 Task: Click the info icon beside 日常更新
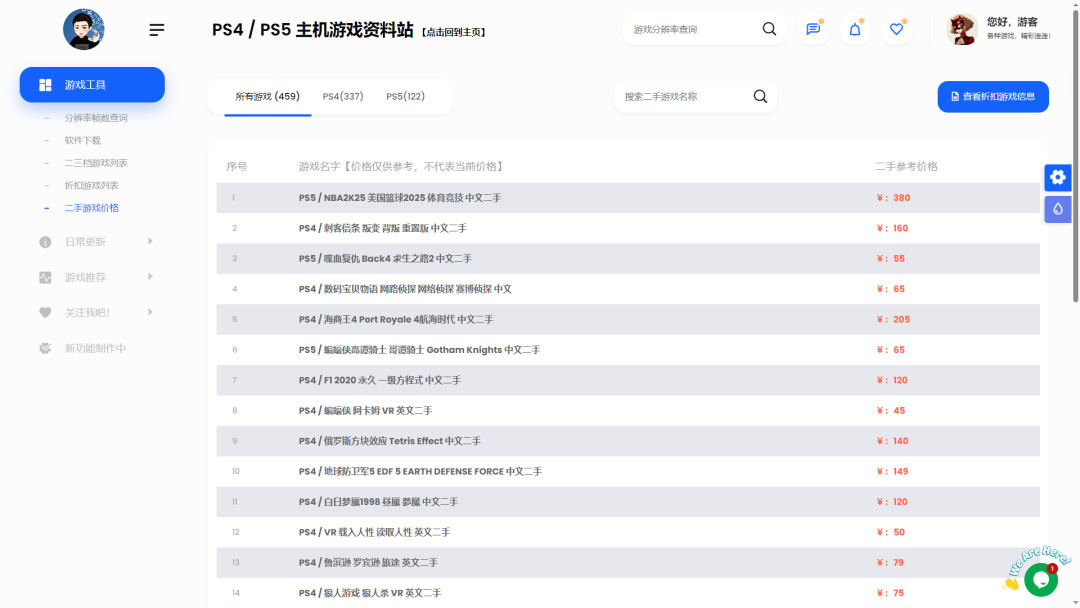click(45, 242)
